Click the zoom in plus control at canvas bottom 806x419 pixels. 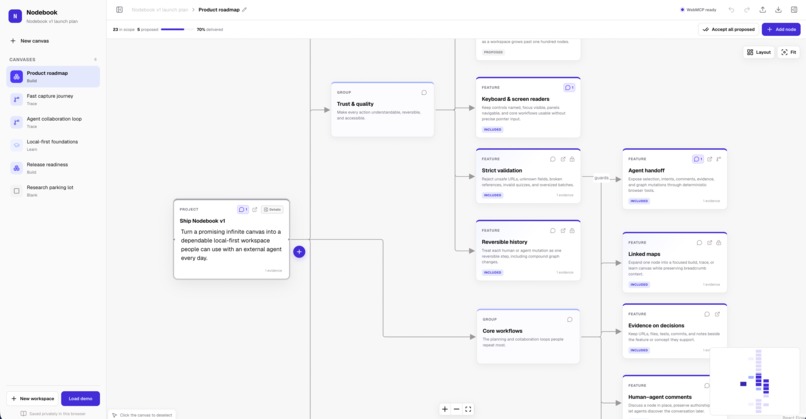tap(445, 409)
